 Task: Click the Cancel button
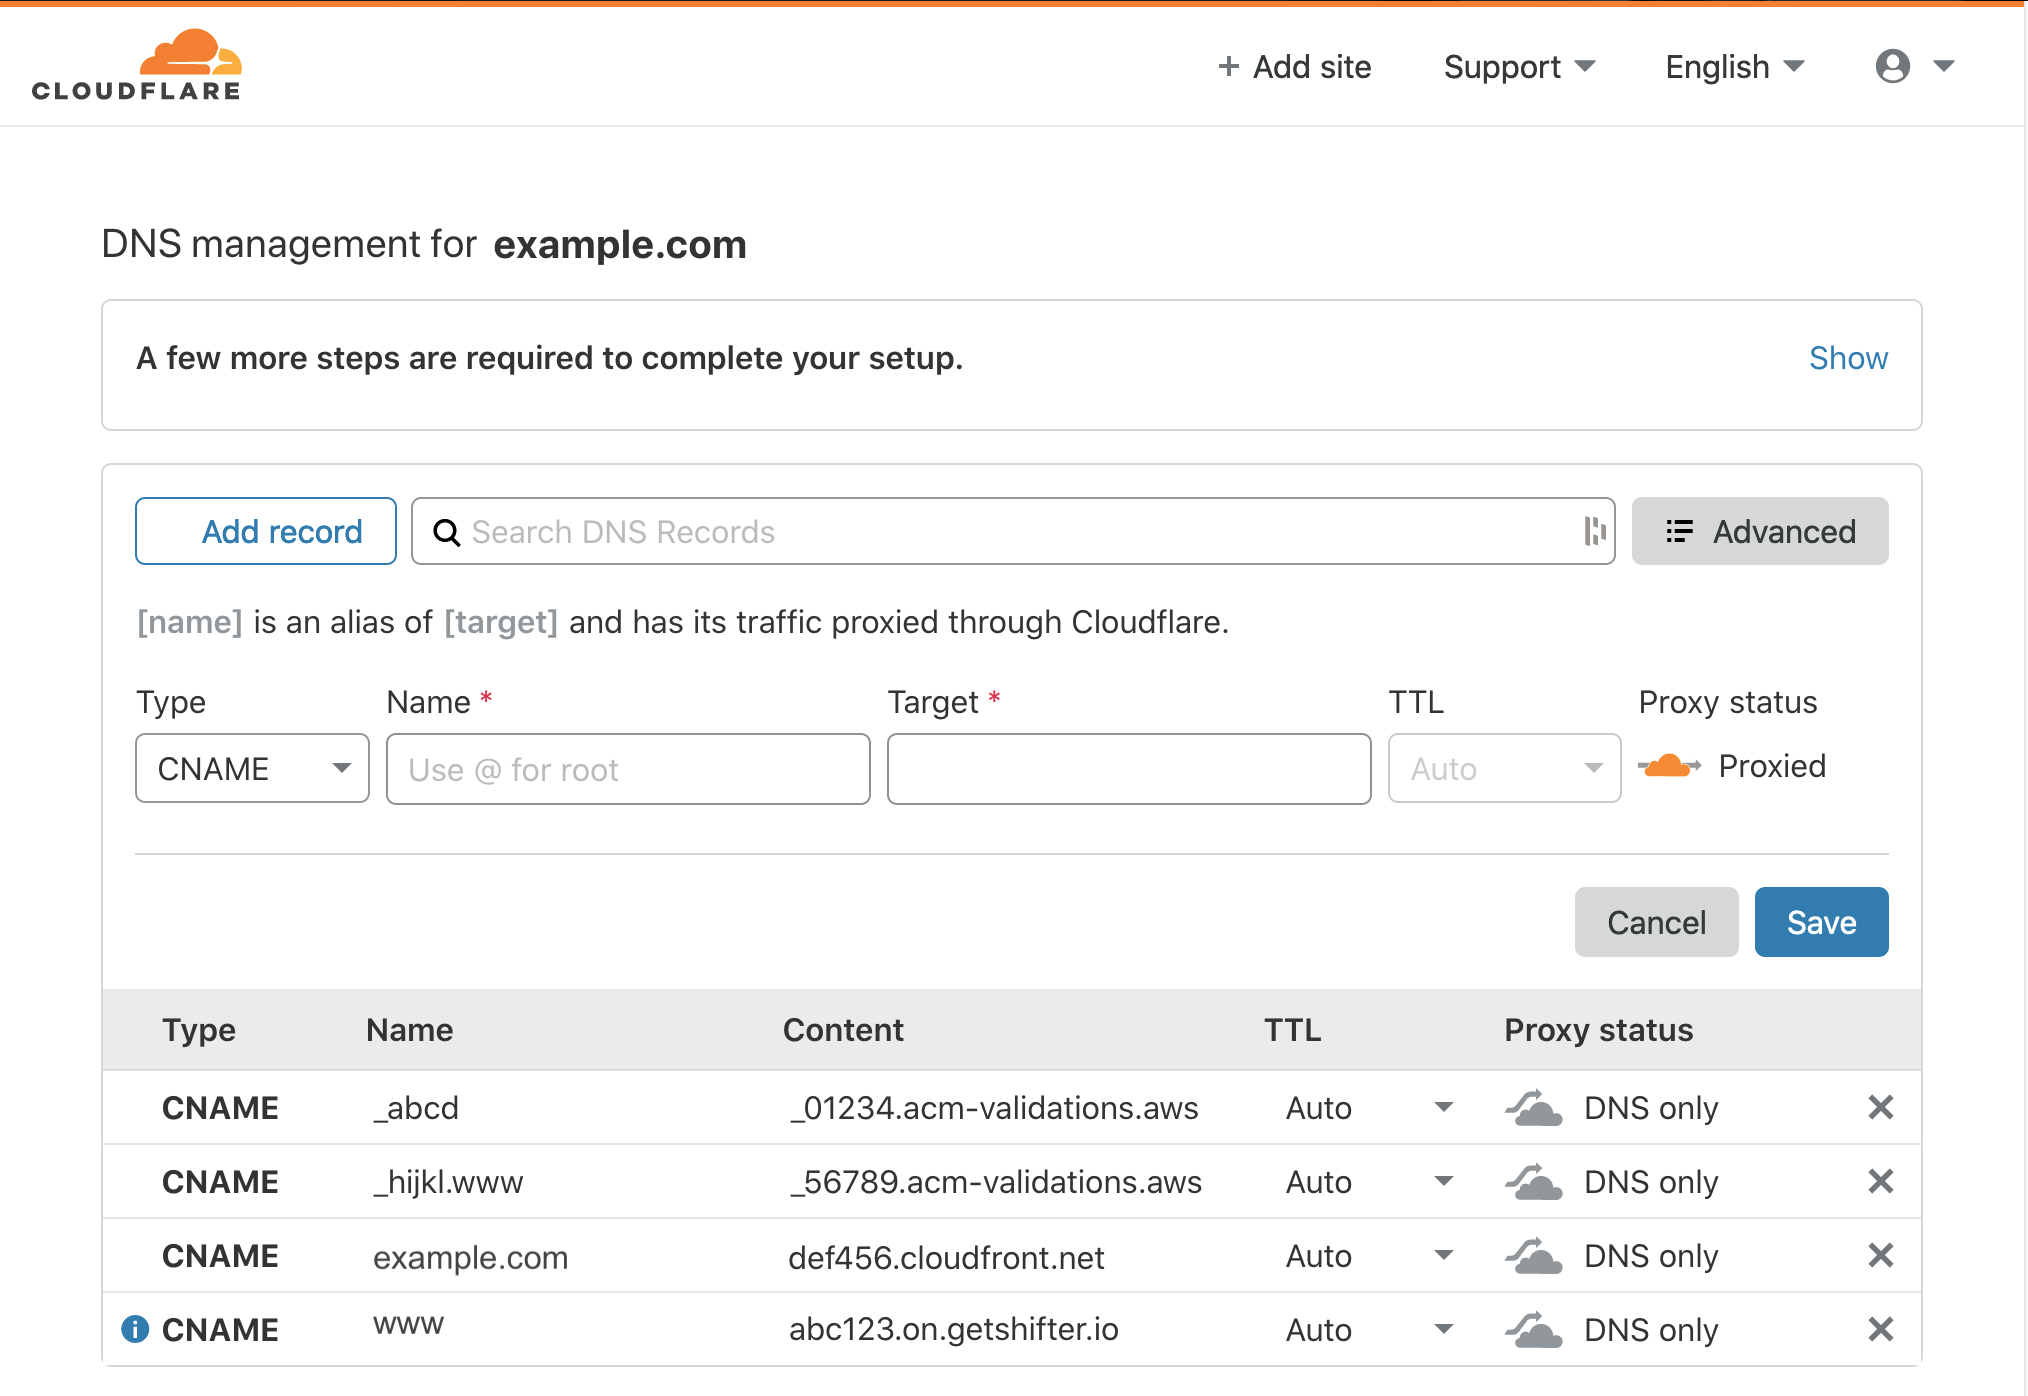coord(1656,922)
